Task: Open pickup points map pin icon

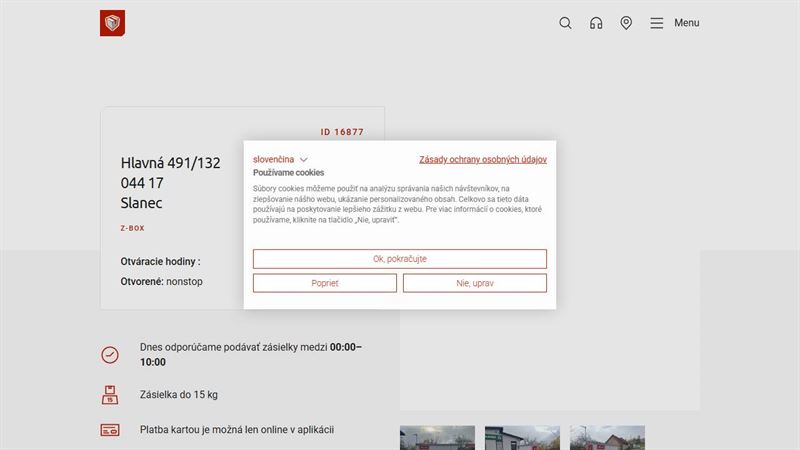Action: 626,23
